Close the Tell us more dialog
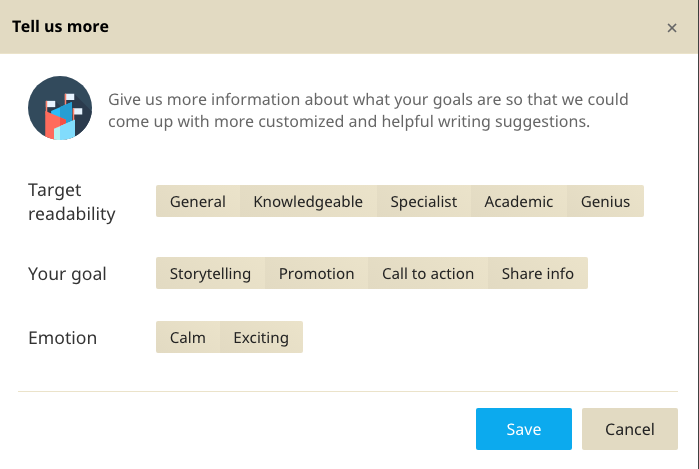The height and width of the screenshot is (469, 699). pyautogui.click(x=672, y=28)
